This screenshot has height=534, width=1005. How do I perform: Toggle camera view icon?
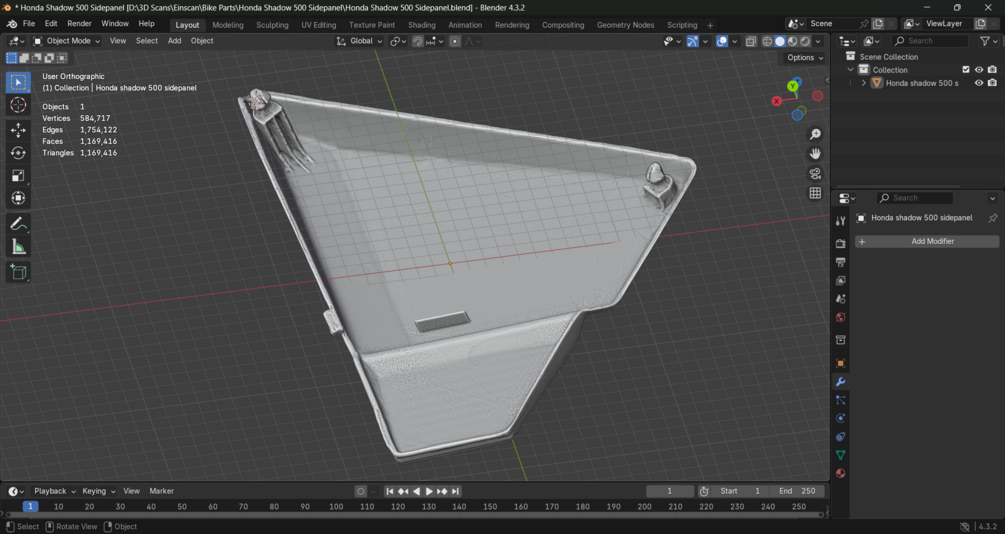click(815, 174)
